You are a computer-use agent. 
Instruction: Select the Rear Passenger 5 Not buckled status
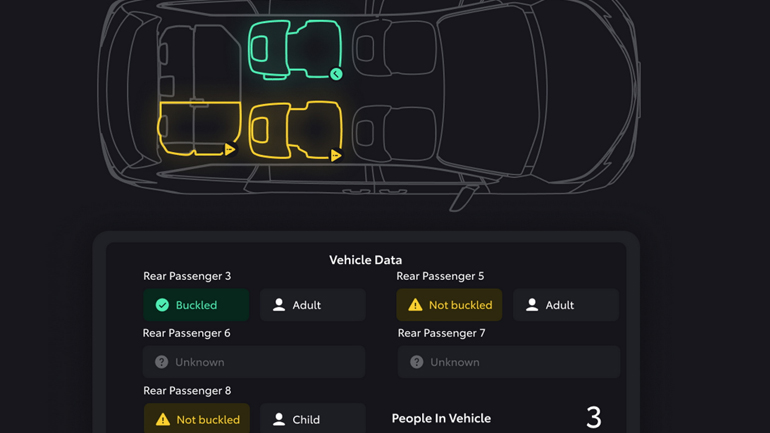[x=449, y=305]
